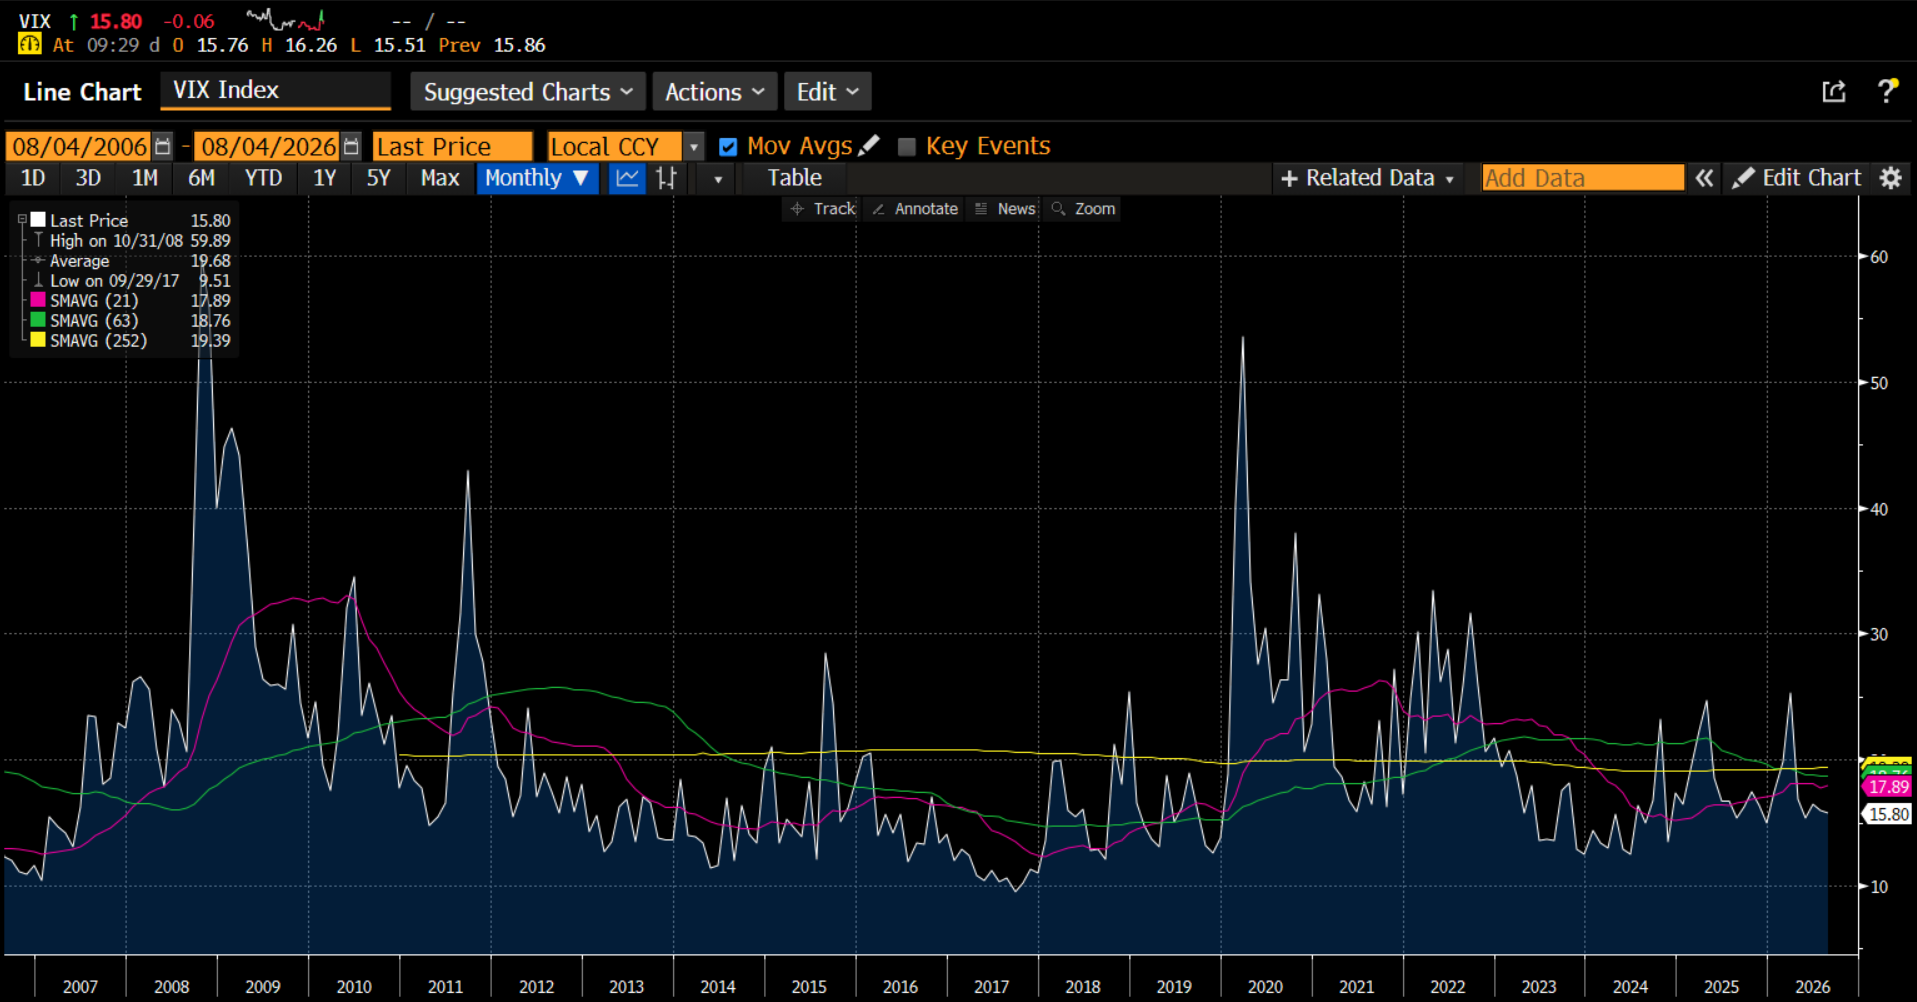Image resolution: width=1917 pixels, height=1002 pixels.
Task: Open the Monthly periodicity dropdown
Action: (x=537, y=178)
